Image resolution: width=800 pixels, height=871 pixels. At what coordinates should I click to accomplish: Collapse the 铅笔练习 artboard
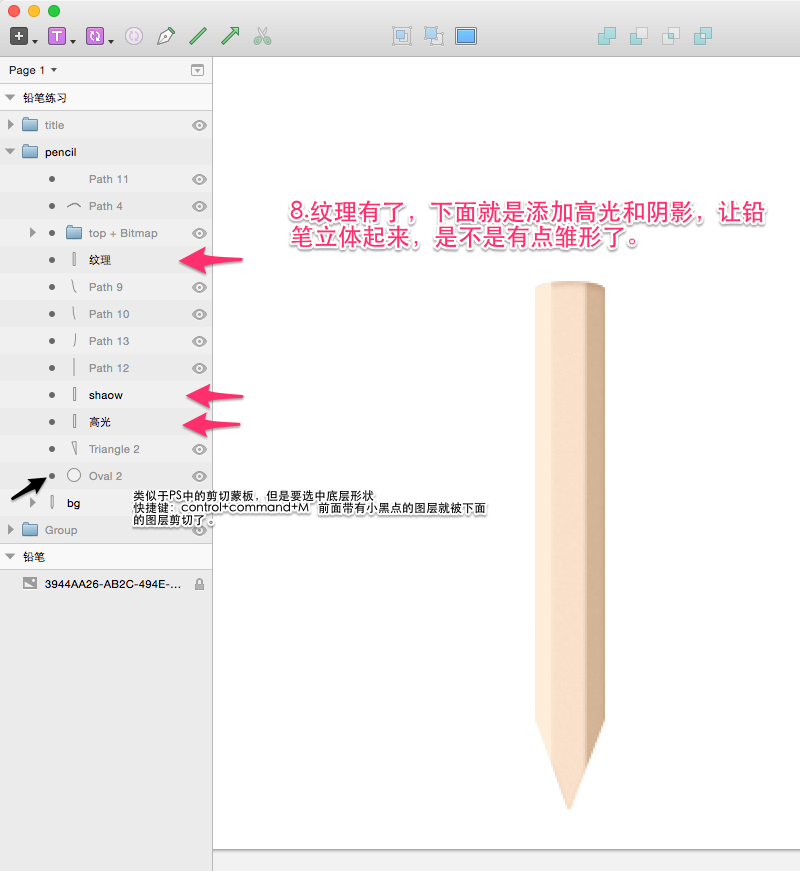tap(10, 97)
